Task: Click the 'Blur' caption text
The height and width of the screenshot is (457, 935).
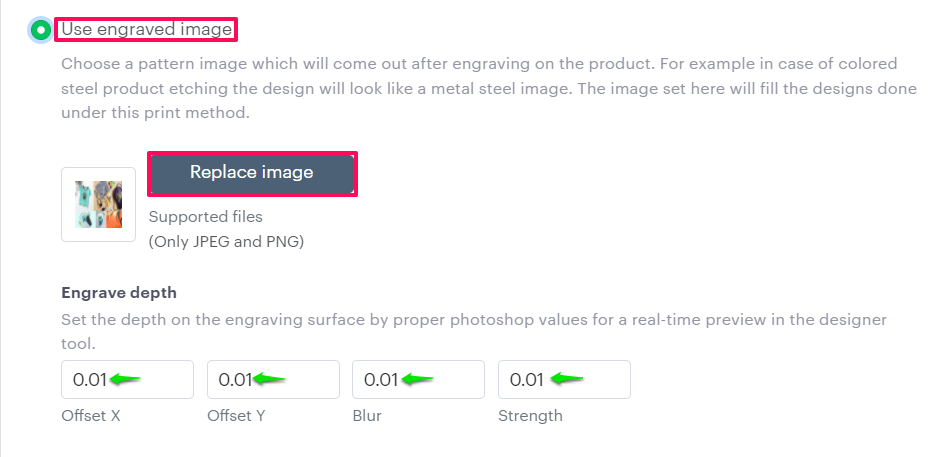Action: (367, 415)
